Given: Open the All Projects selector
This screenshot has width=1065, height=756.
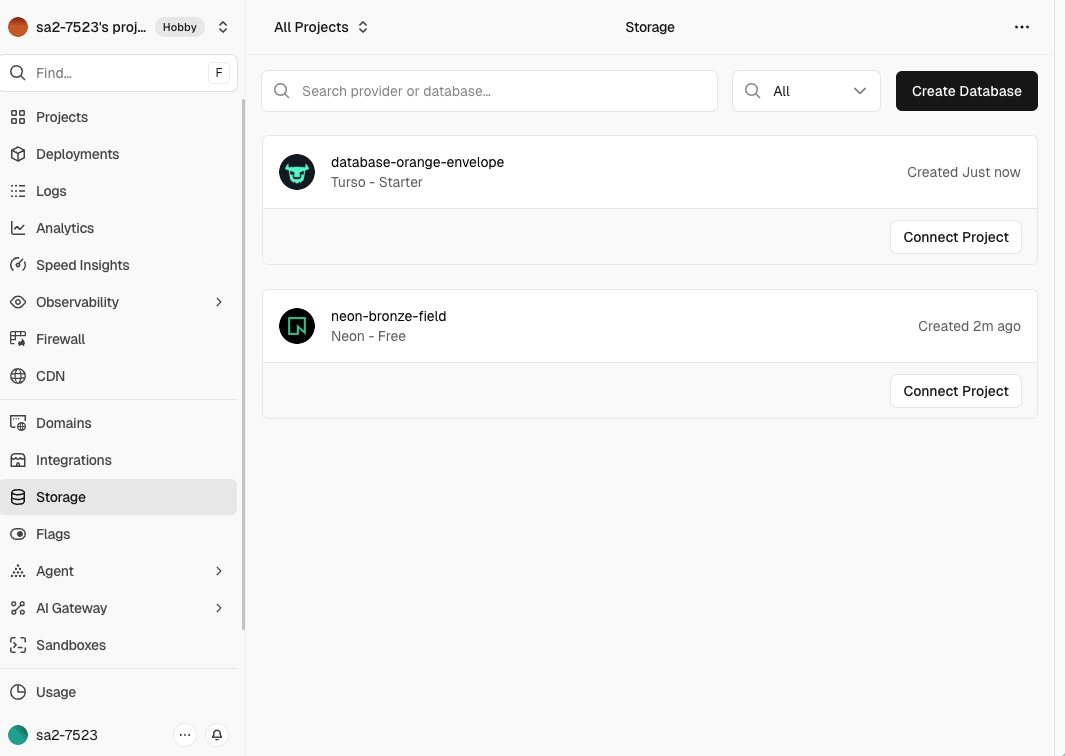Looking at the screenshot, I should click(321, 27).
